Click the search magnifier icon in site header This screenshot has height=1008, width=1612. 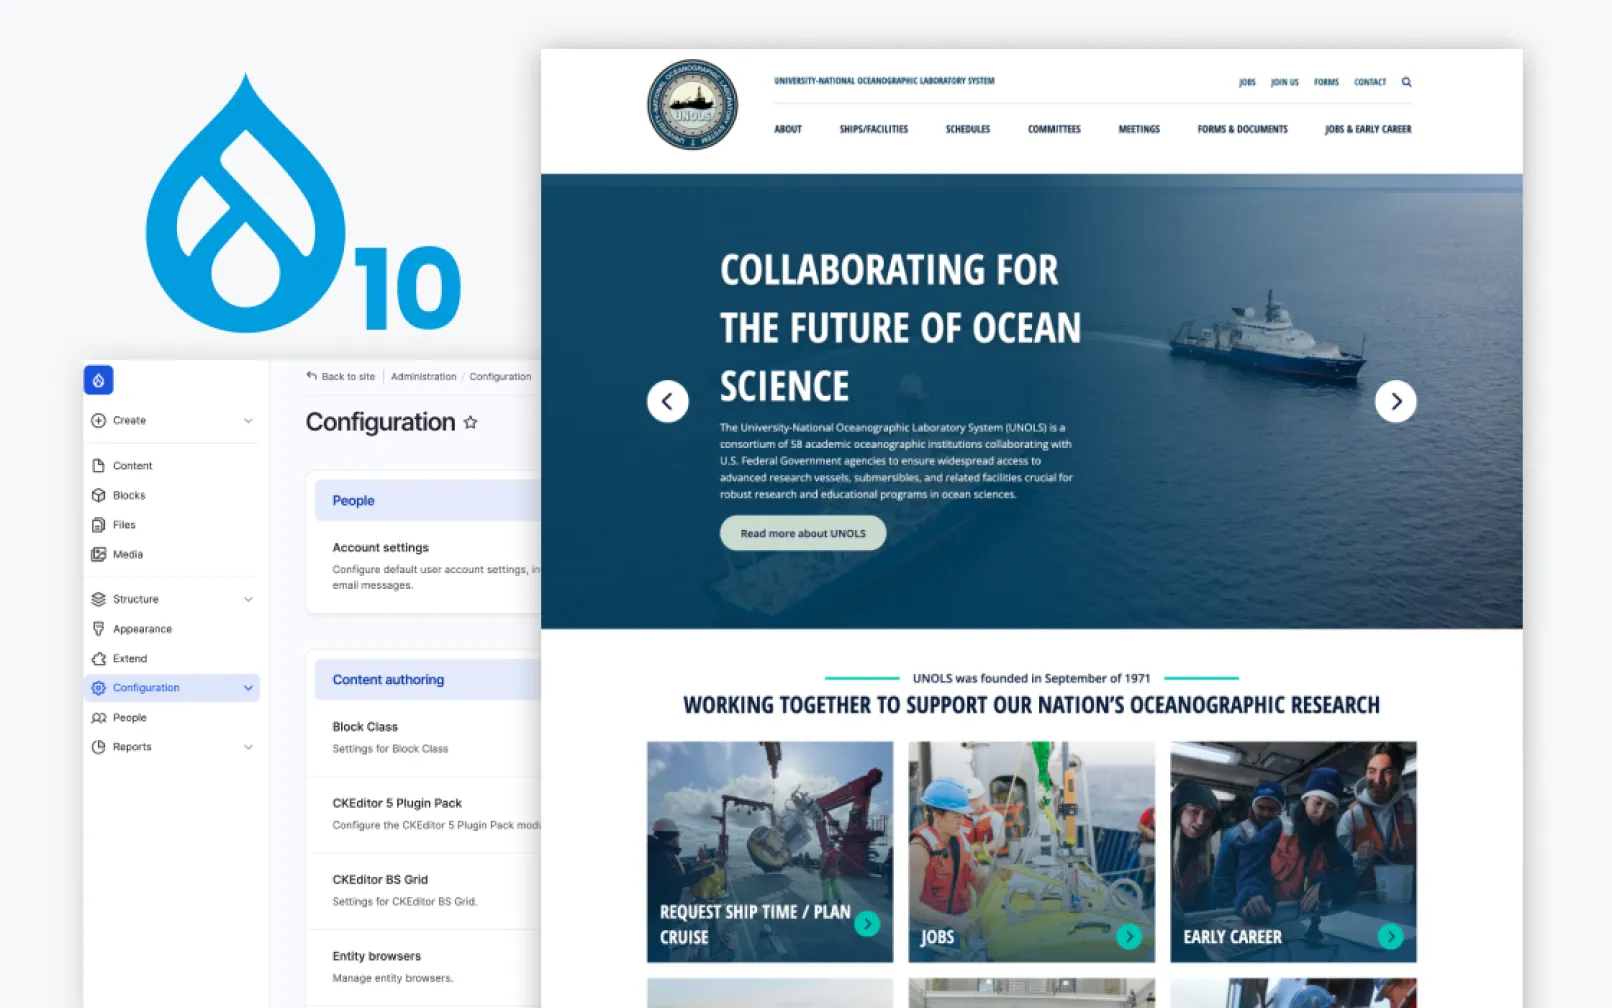pos(1406,82)
